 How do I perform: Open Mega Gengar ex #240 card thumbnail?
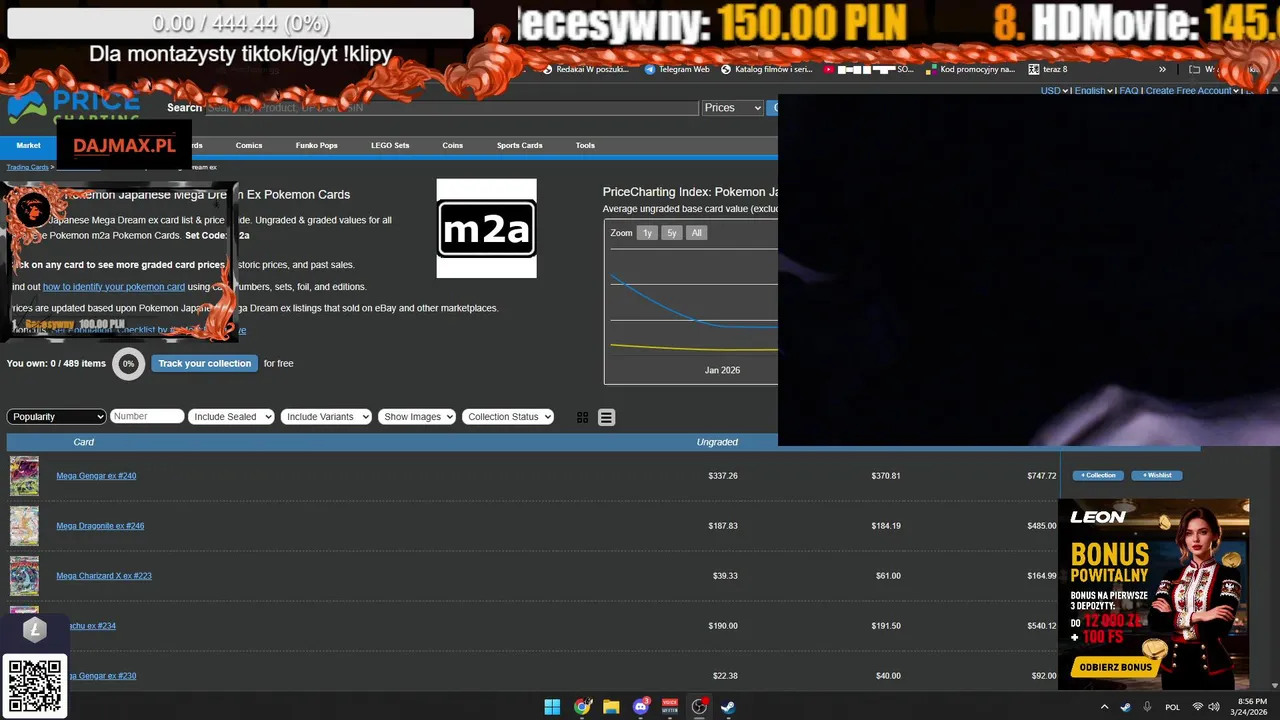24,476
